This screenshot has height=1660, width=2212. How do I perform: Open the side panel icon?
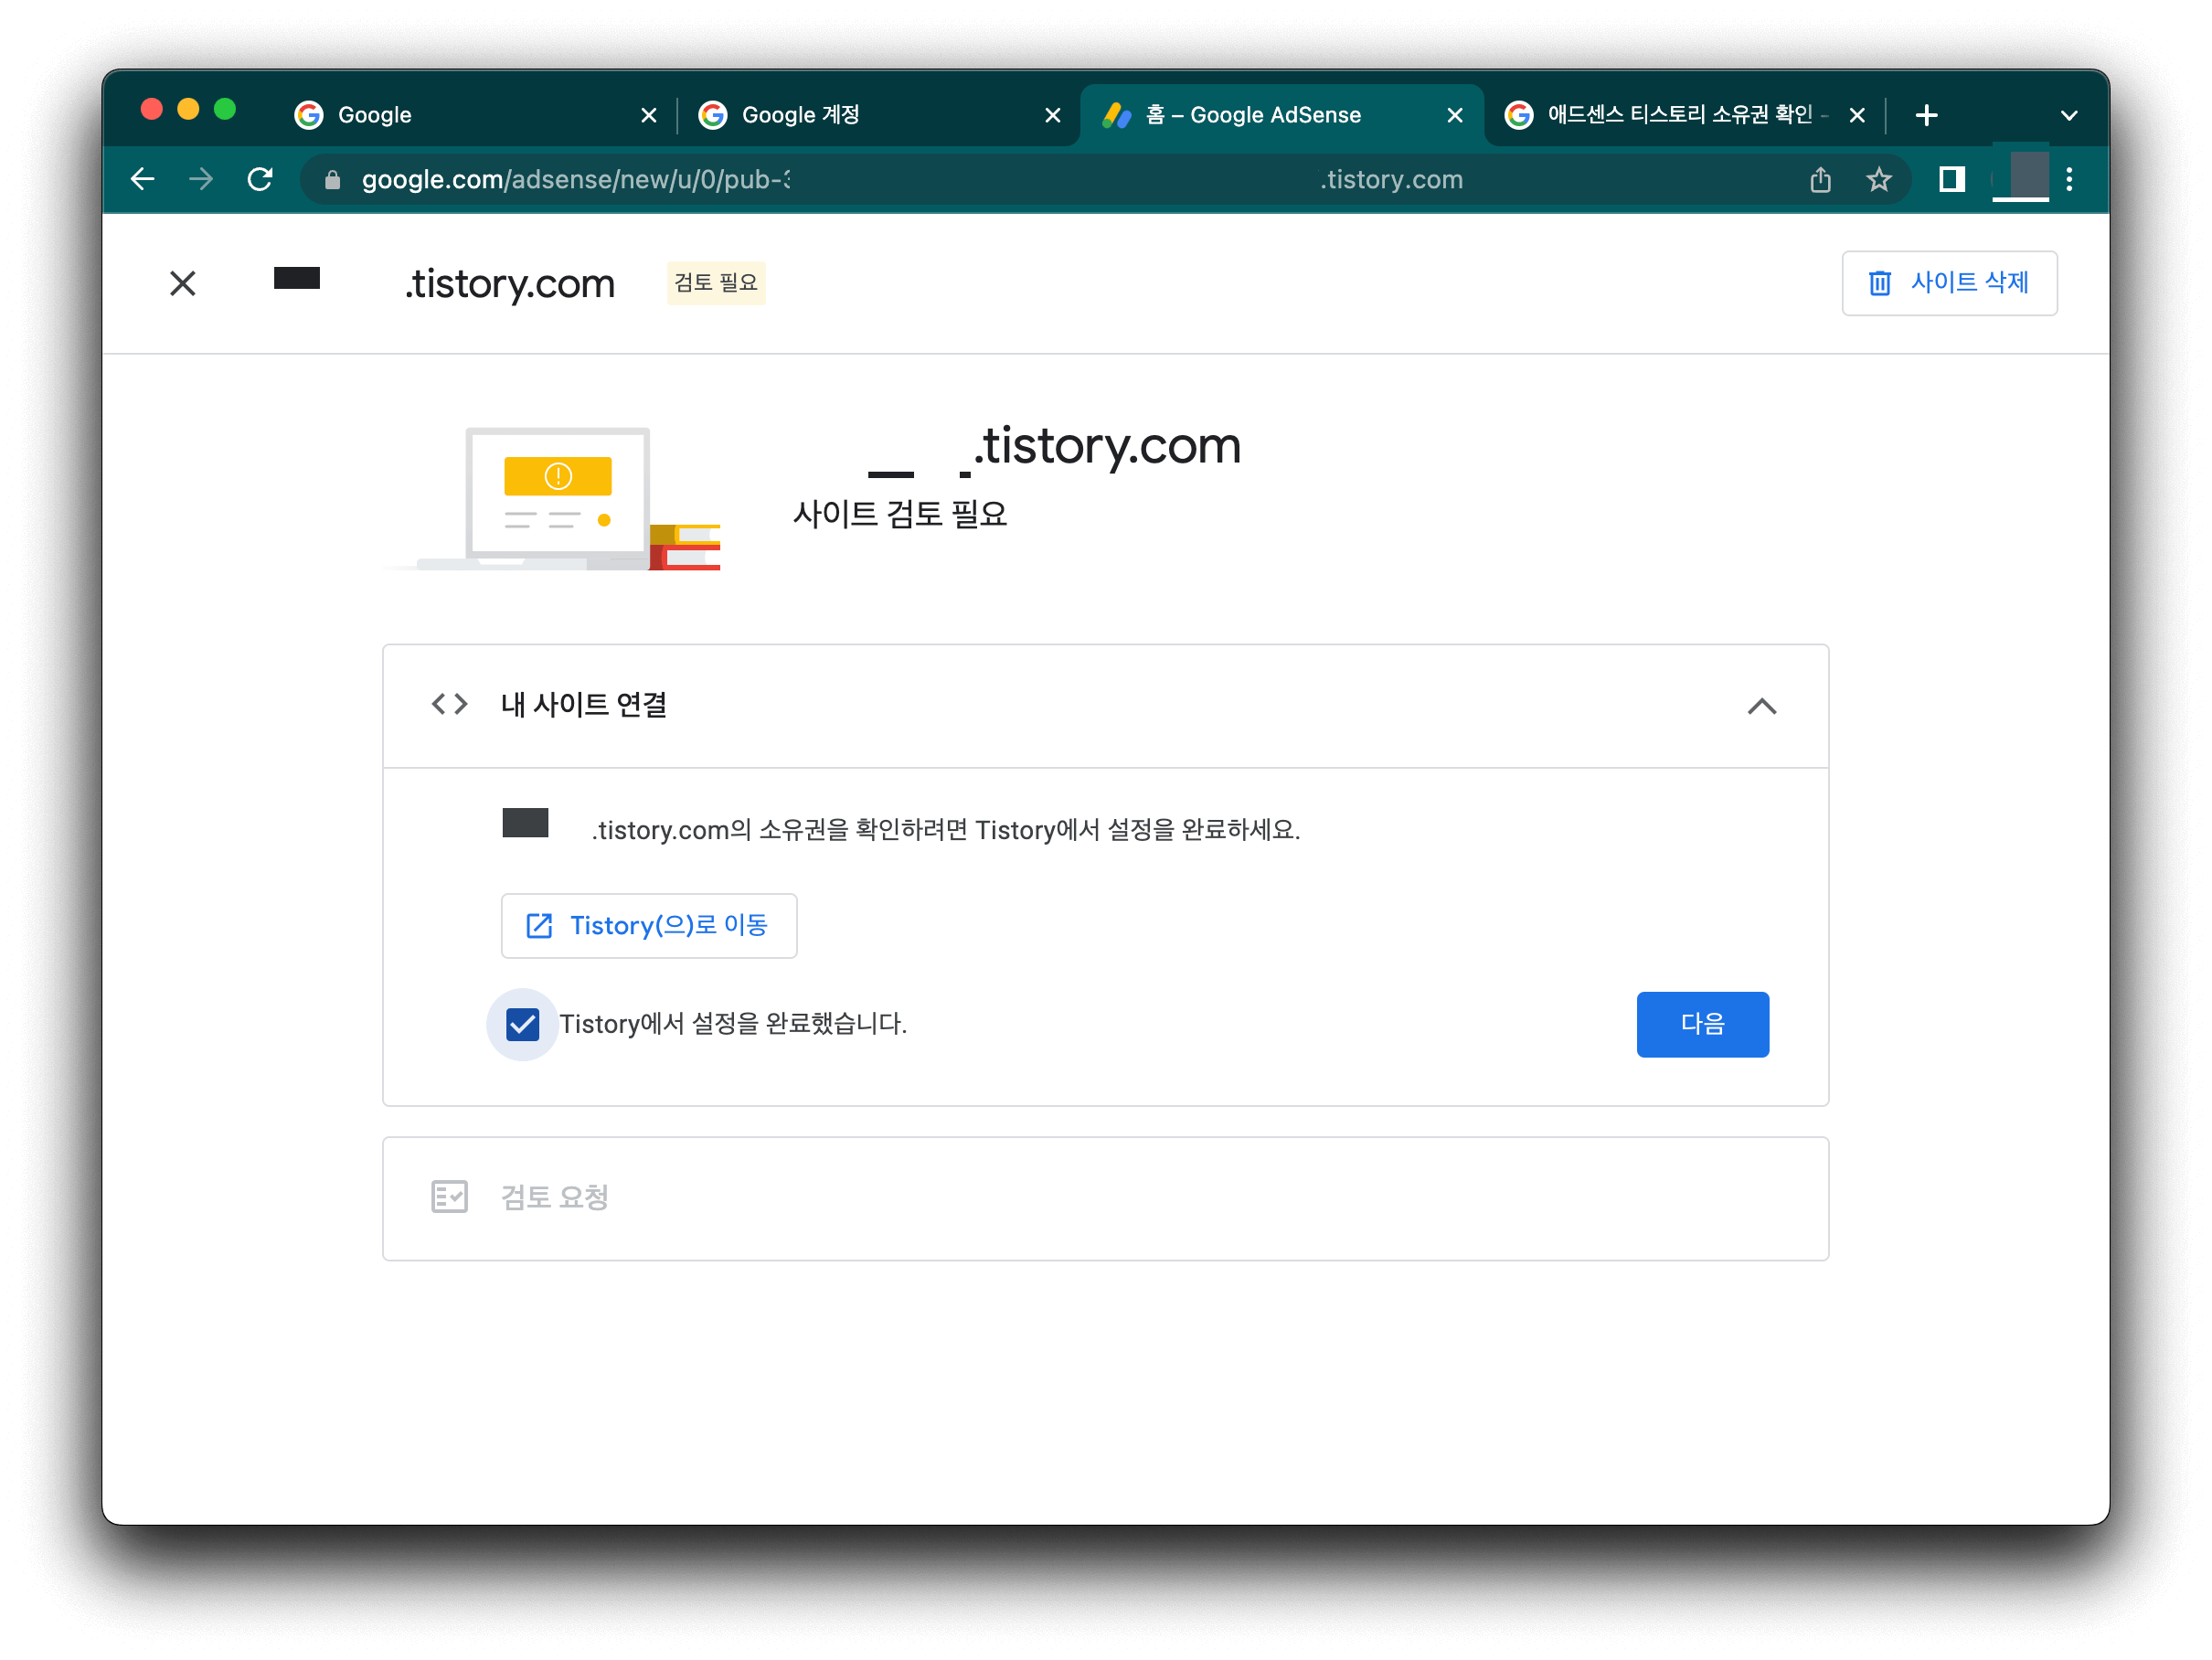pos(1951,179)
